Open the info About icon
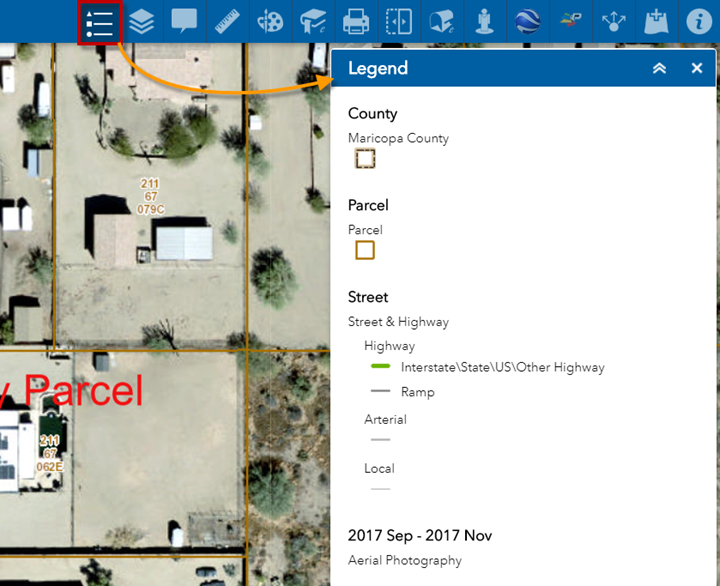This screenshot has height=586, width=720. (x=698, y=22)
